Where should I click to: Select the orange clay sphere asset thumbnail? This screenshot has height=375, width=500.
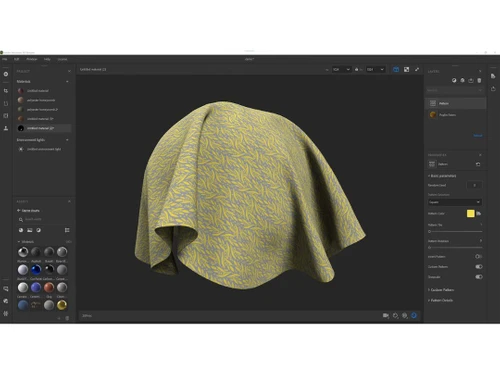(49, 287)
